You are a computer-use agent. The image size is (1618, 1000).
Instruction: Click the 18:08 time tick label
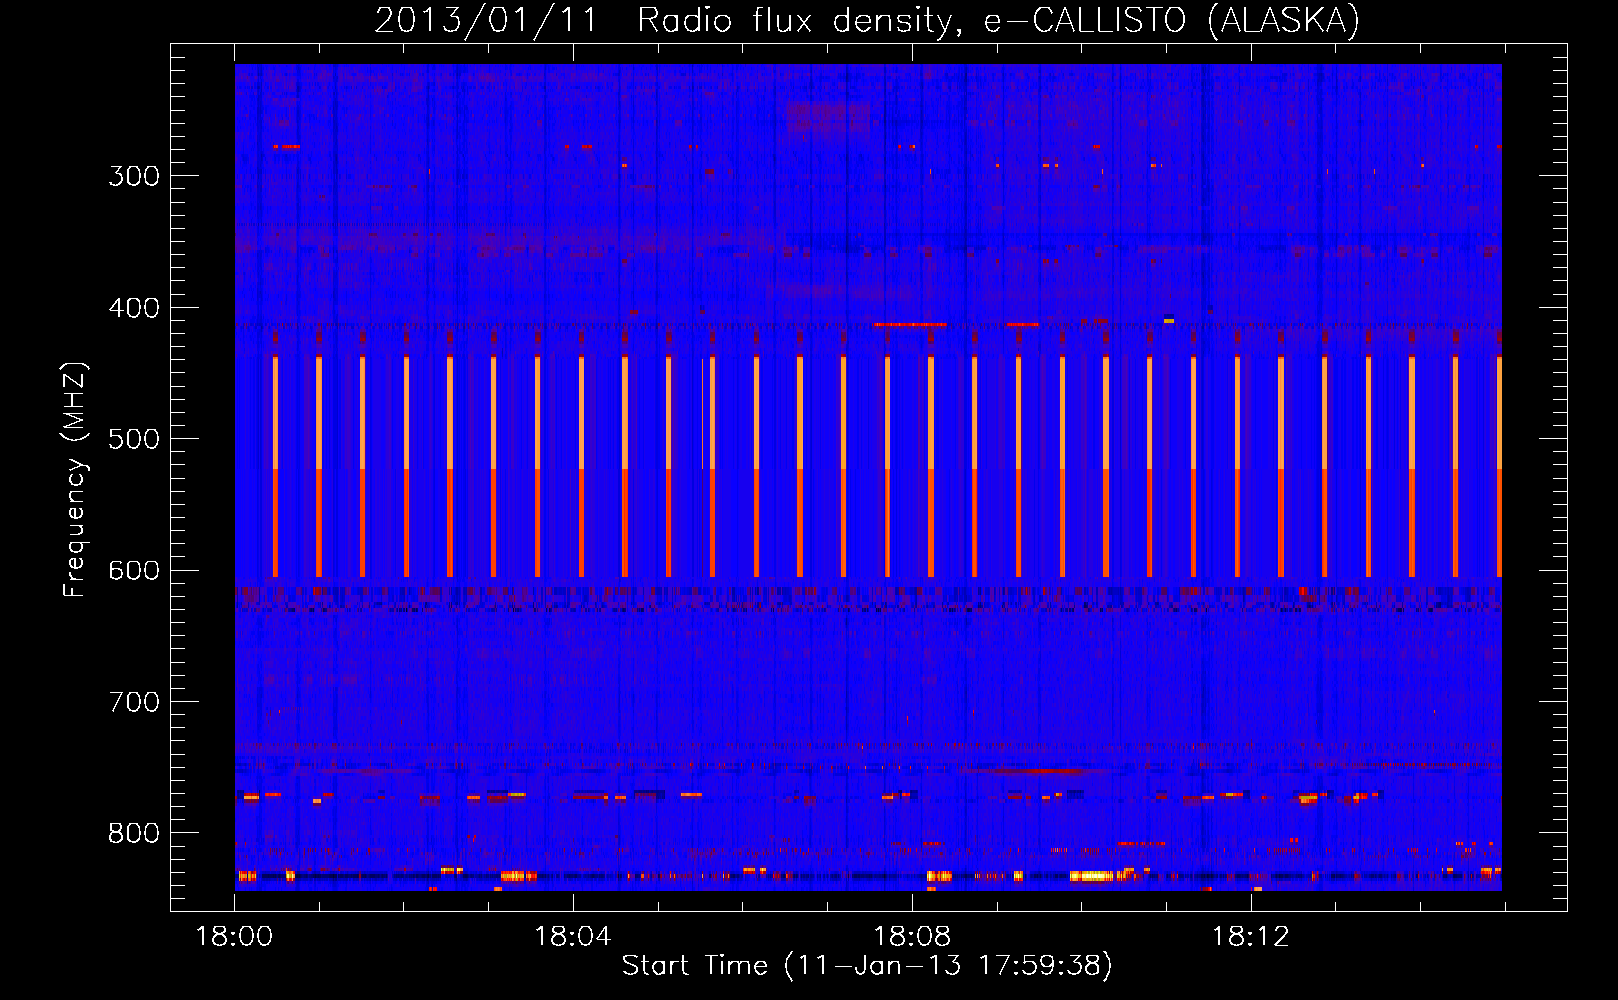tap(912, 937)
